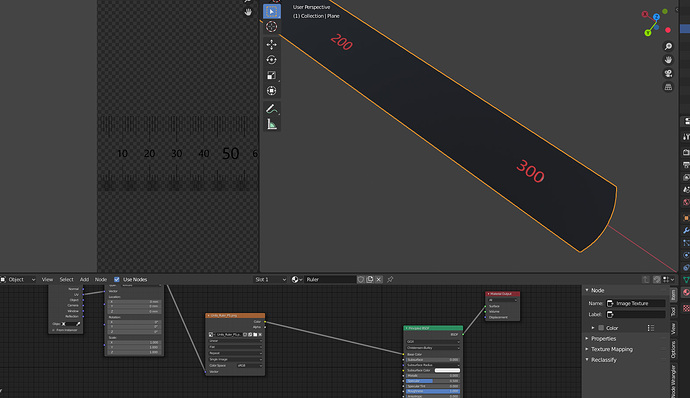Select the Move tool

[x=272, y=44]
